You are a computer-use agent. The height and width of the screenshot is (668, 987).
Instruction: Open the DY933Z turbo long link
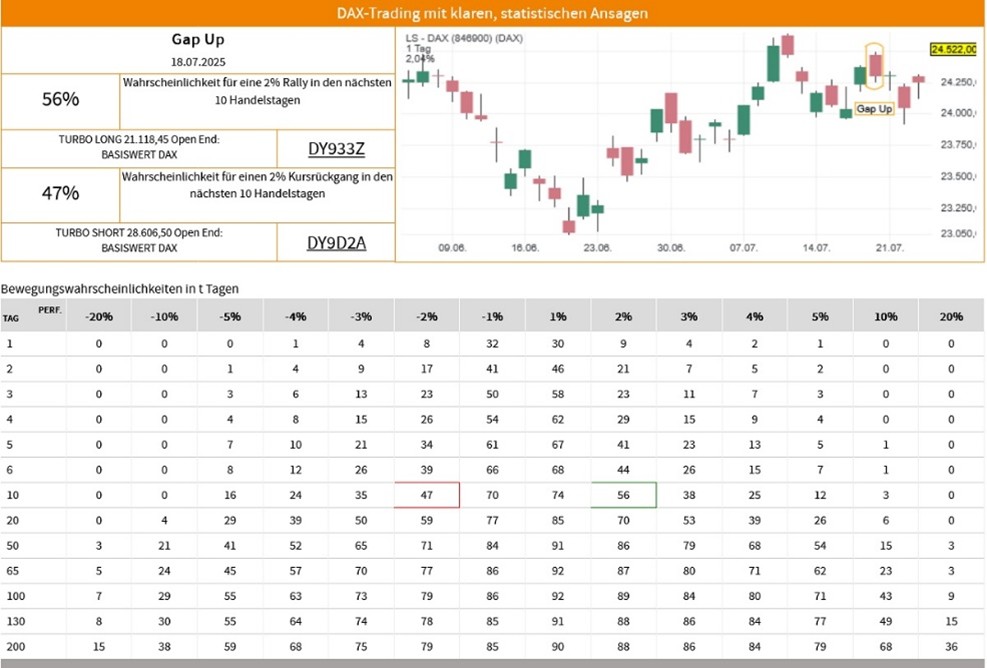336,149
